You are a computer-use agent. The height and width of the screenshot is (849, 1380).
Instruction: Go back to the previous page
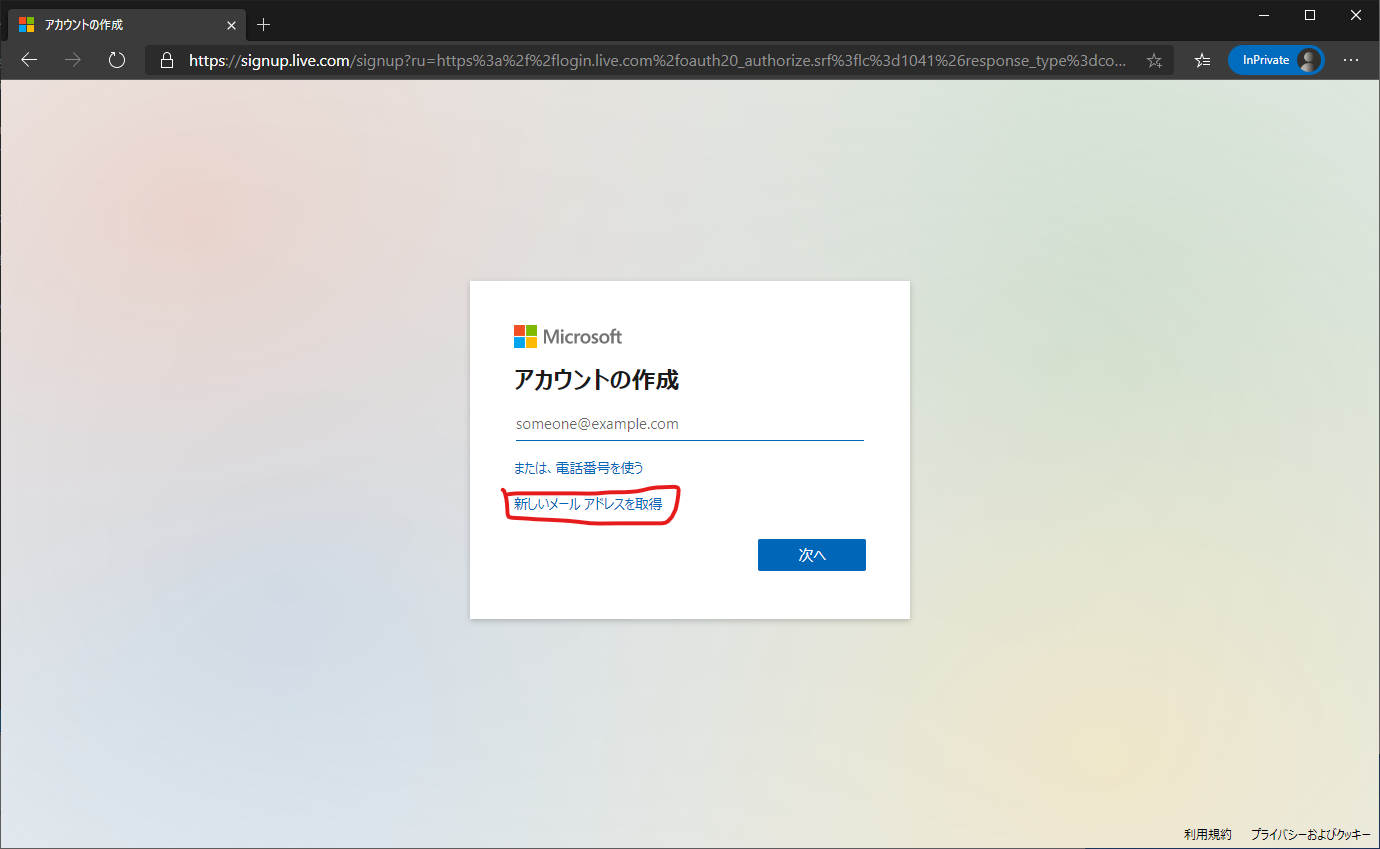tap(29, 60)
